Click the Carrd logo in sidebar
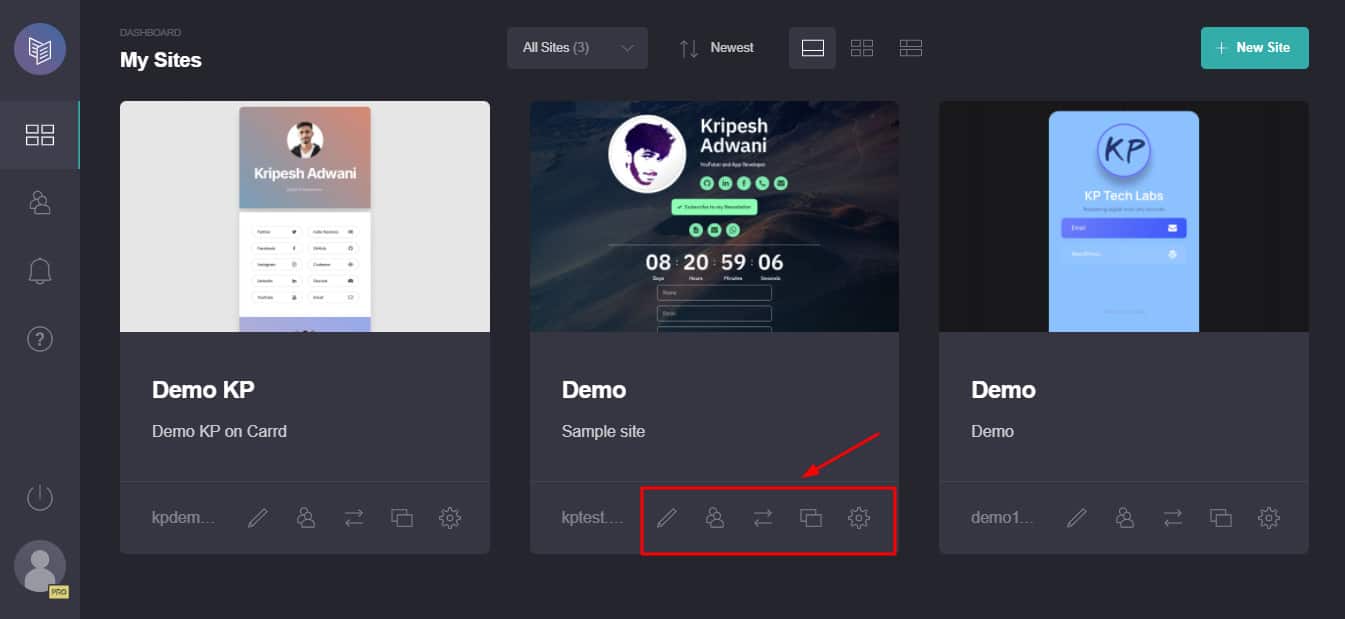This screenshot has height=619, width=1345. pos(40,49)
